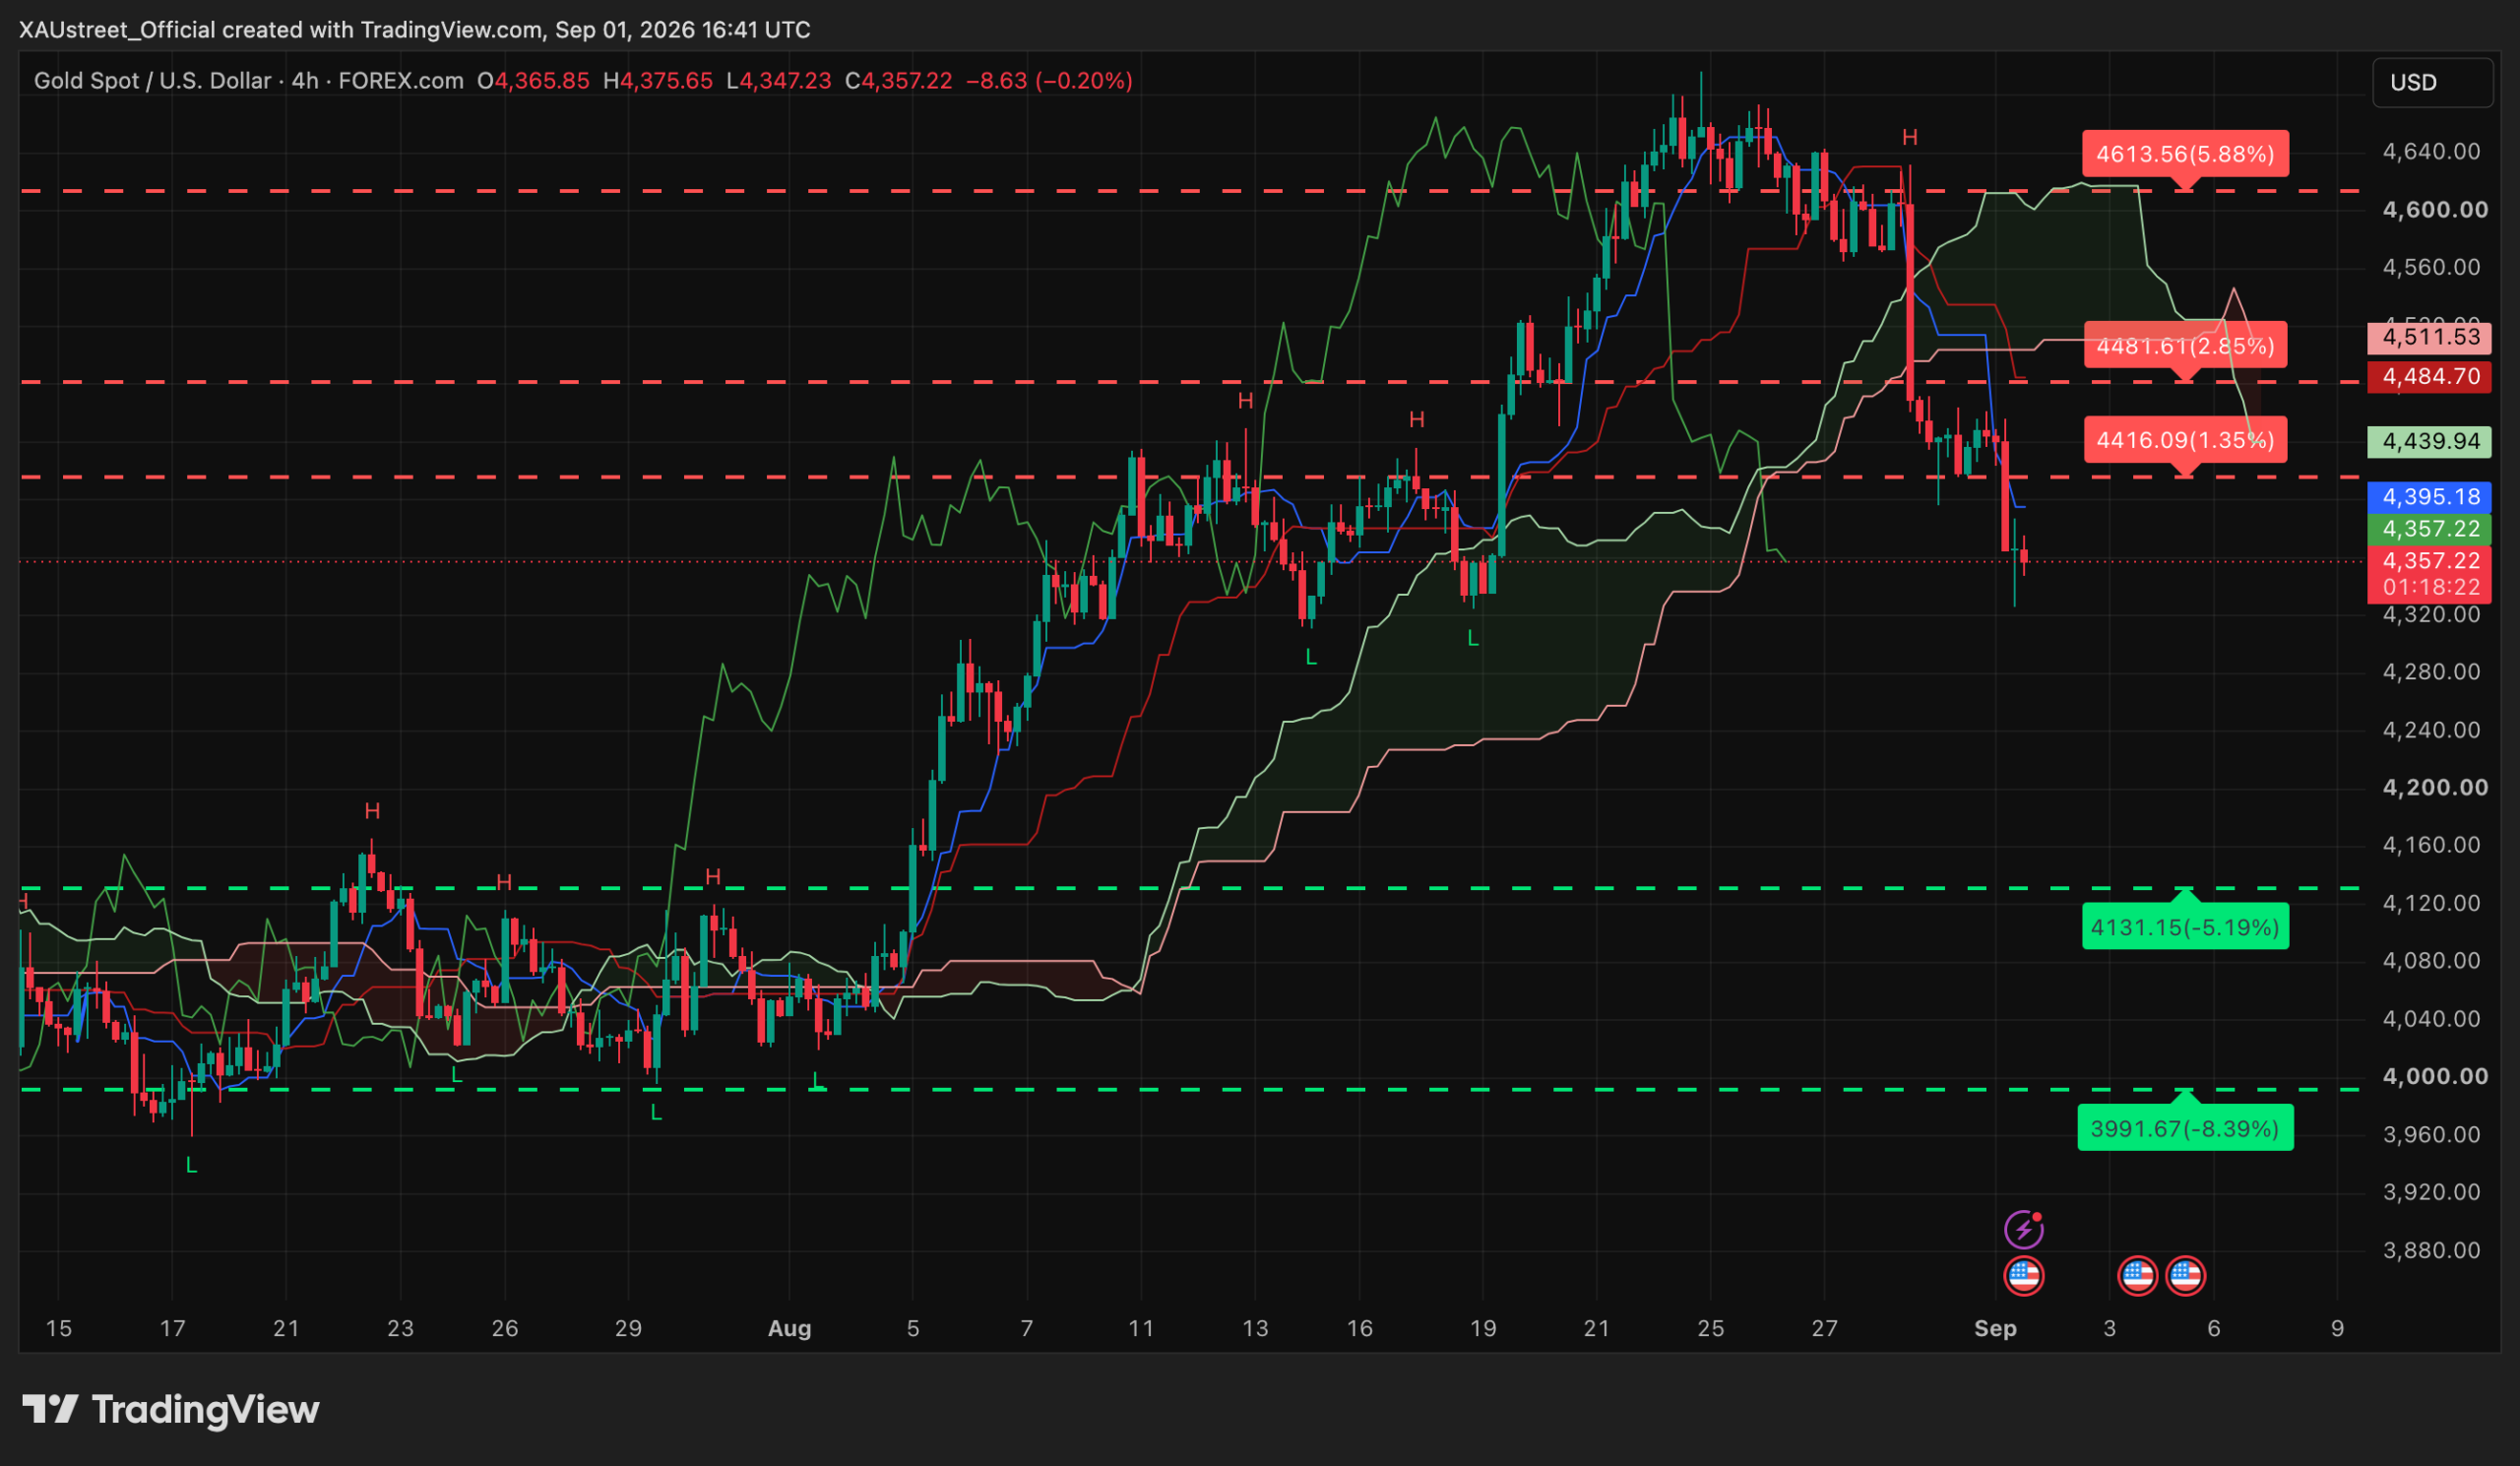
Task: Click the low value L4,347.23
Action: coord(779,81)
